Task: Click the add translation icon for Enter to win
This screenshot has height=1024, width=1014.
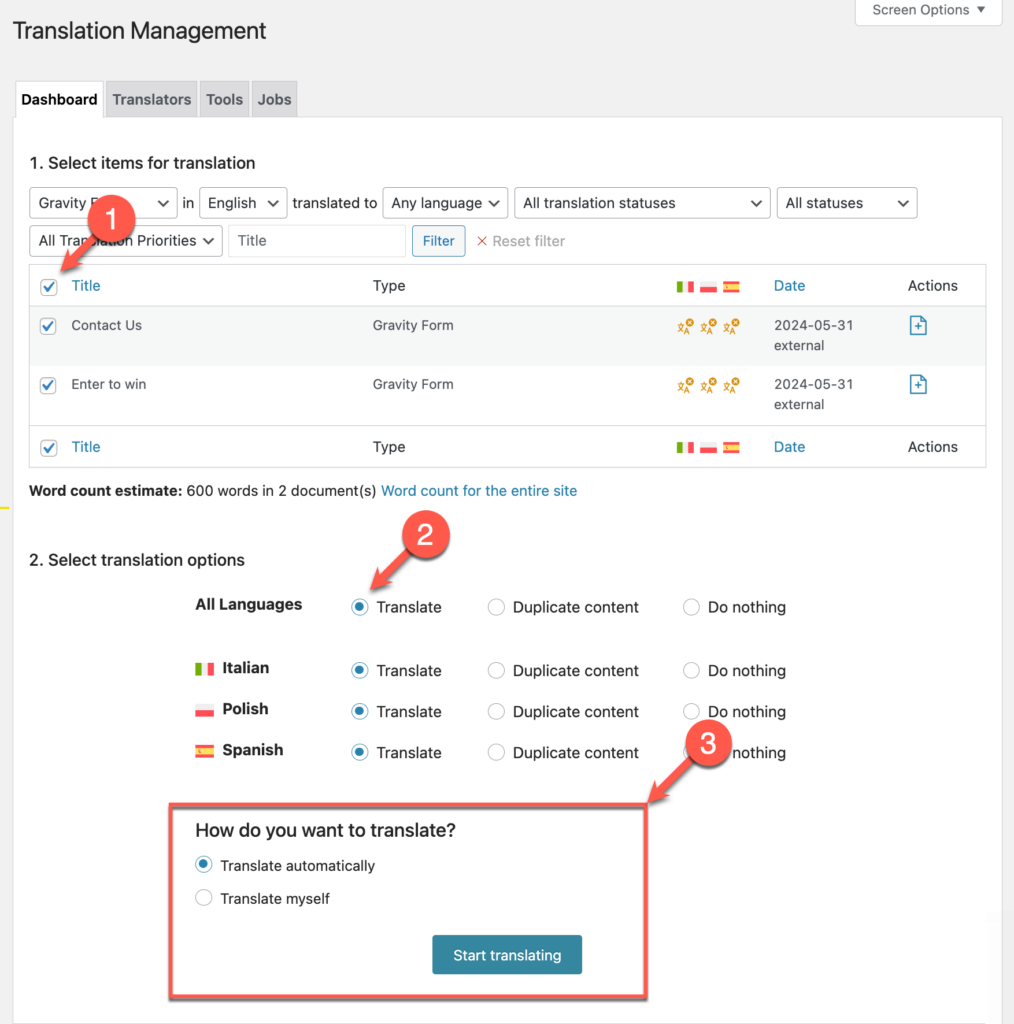Action: tap(918, 383)
